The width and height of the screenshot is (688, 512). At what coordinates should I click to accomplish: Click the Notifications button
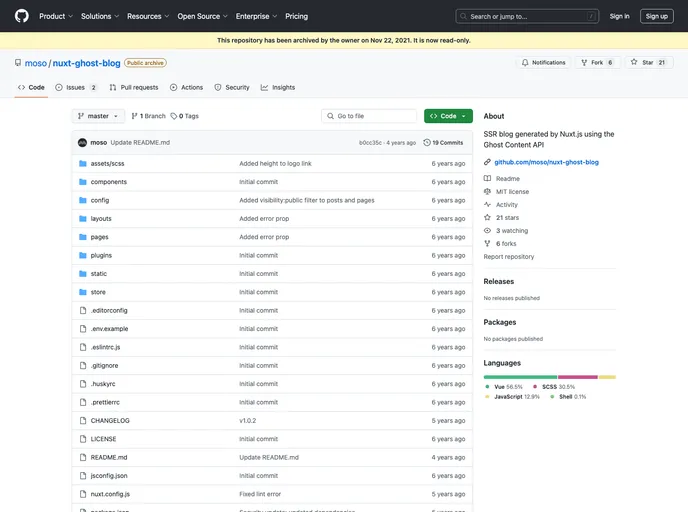tap(543, 63)
